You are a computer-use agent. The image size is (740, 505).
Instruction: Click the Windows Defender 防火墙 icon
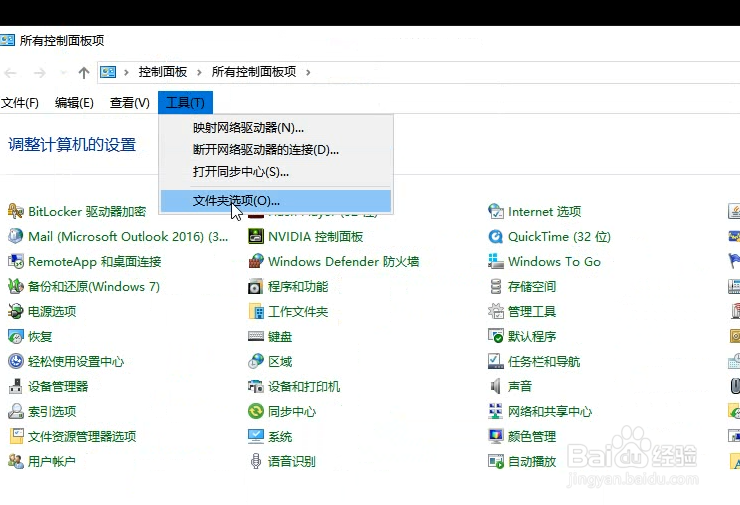(x=256, y=261)
